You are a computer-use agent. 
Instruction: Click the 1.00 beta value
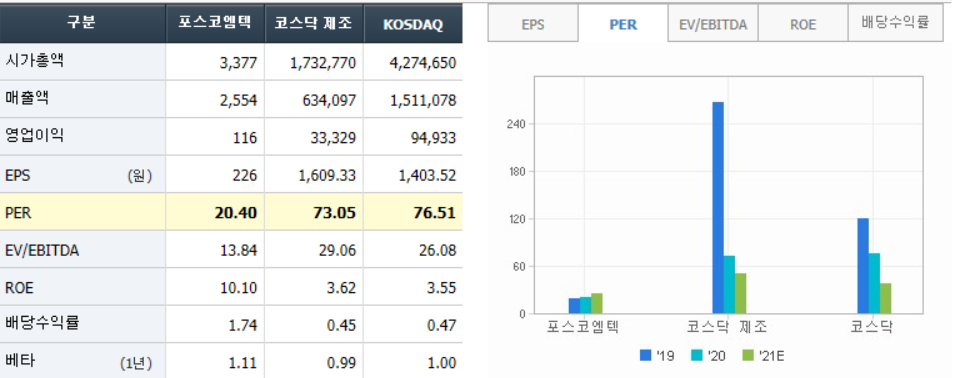(x=441, y=363)
